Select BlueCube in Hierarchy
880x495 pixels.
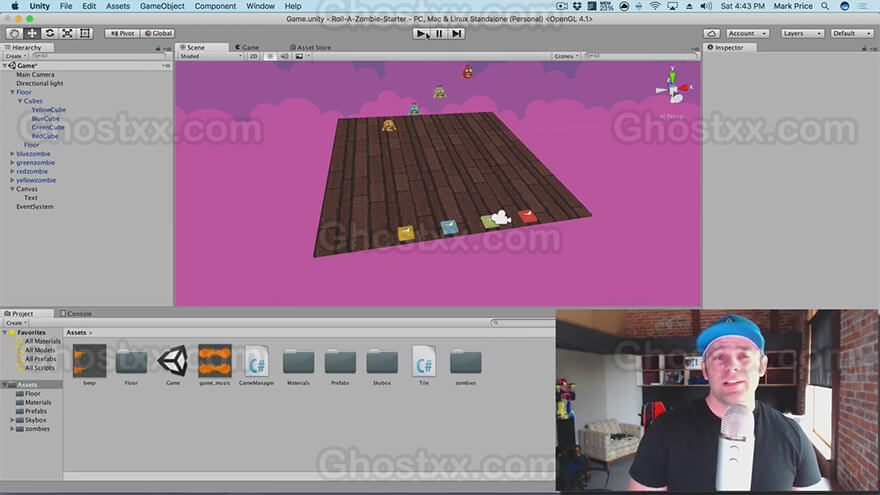pos(45,118)
